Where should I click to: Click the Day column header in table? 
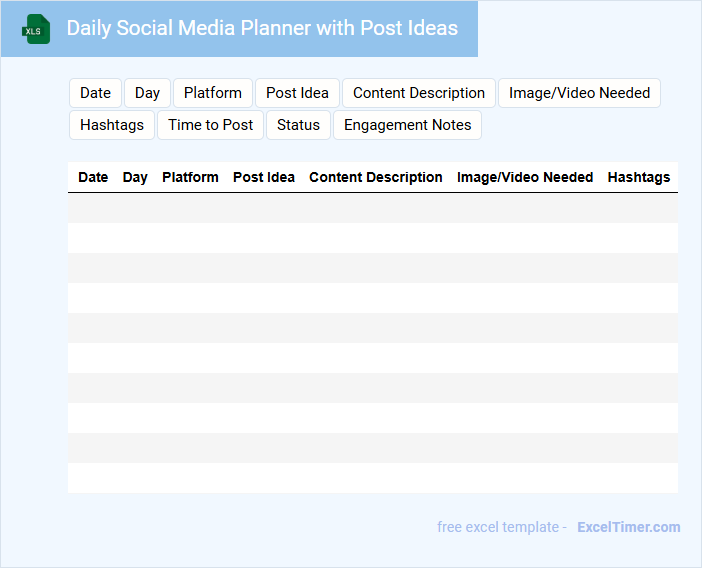[x=135, y=177]
